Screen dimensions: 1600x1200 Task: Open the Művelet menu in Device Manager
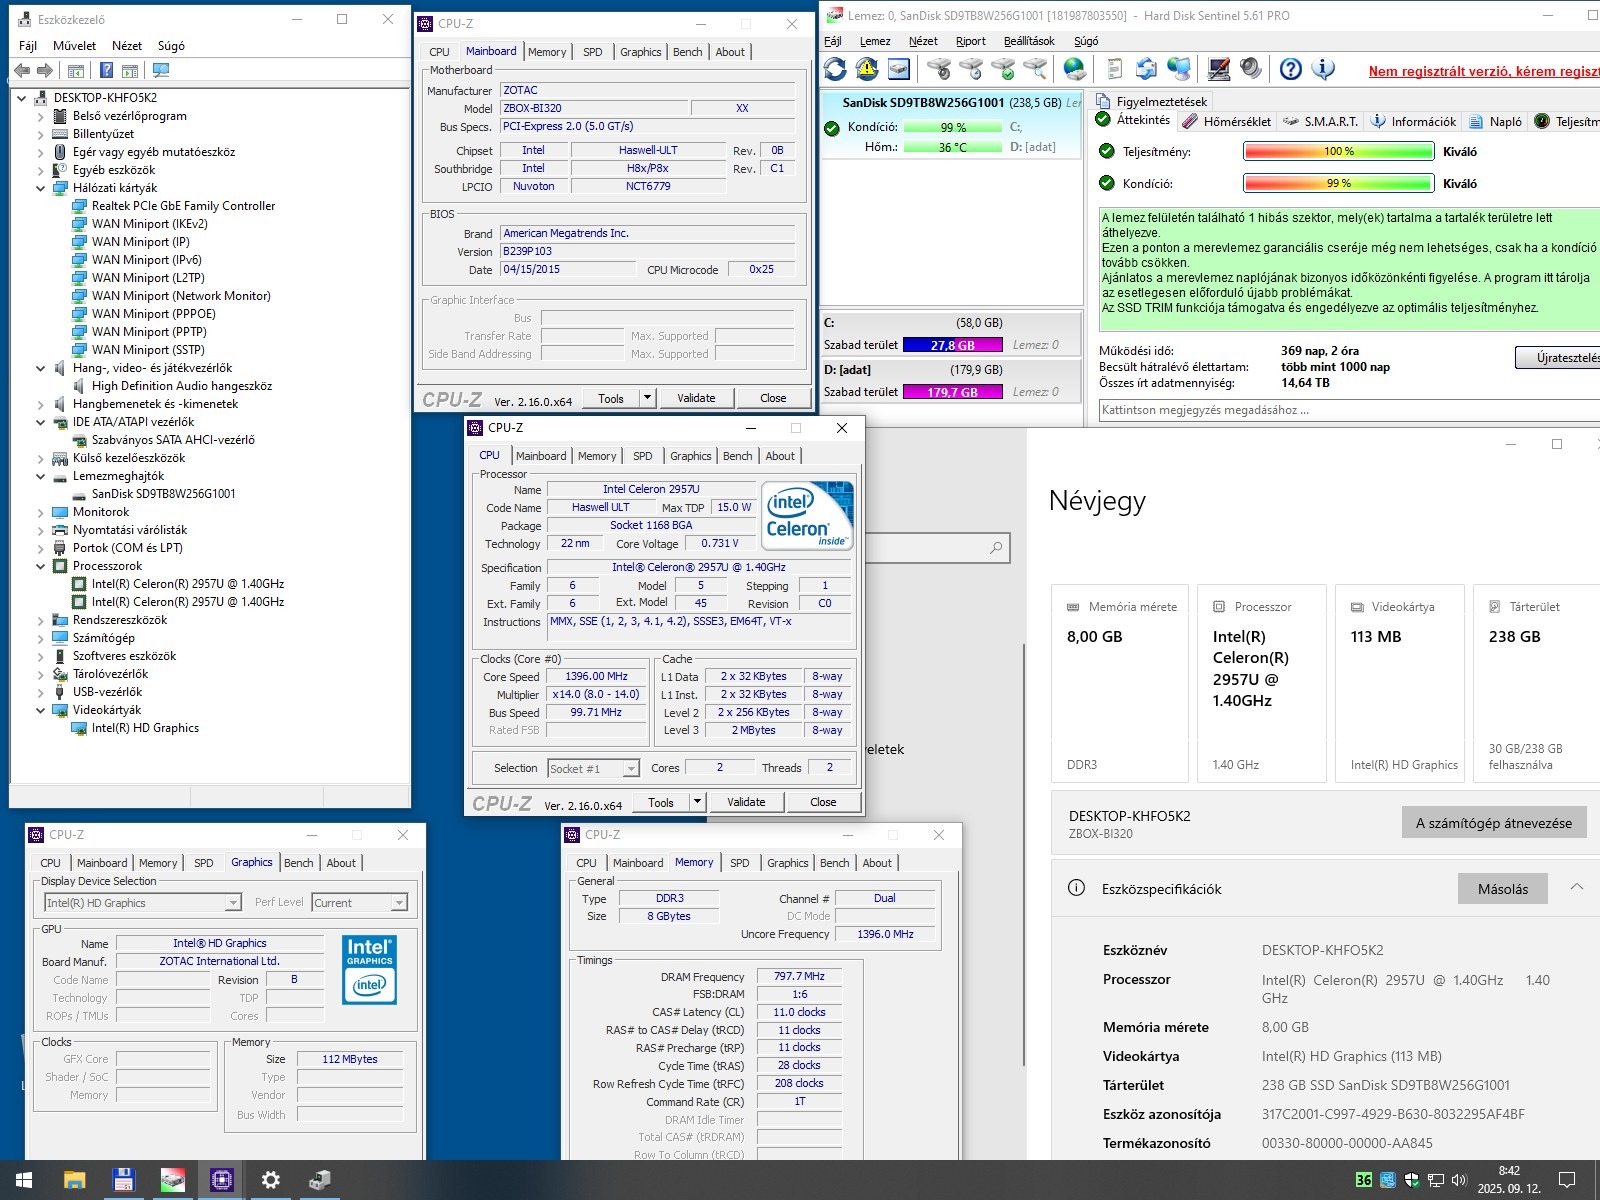[74, 45]
